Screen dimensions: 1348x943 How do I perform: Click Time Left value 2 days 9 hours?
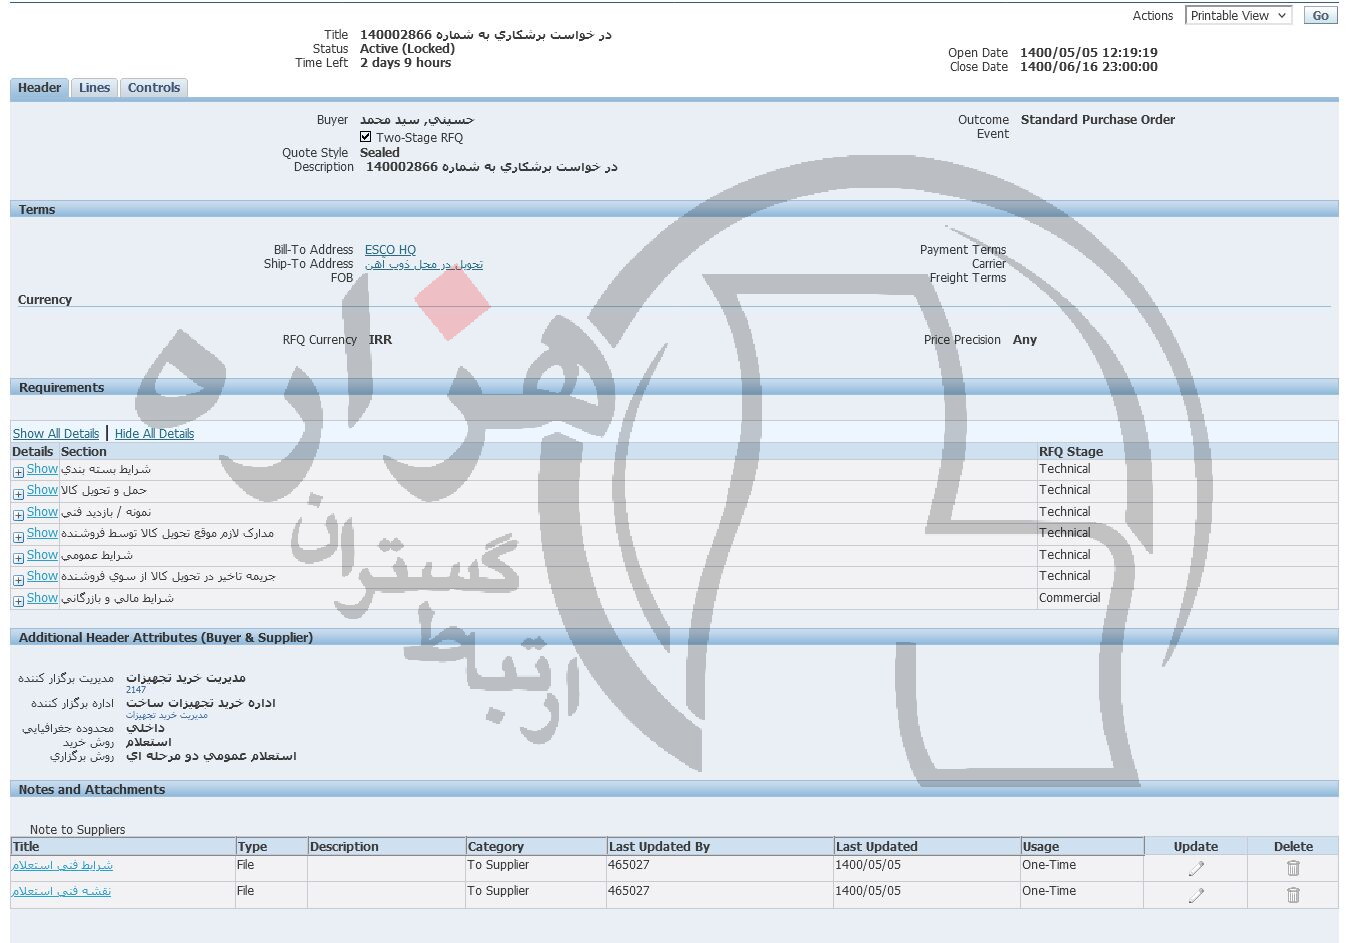pyautogui.click(x=405, y=63)
